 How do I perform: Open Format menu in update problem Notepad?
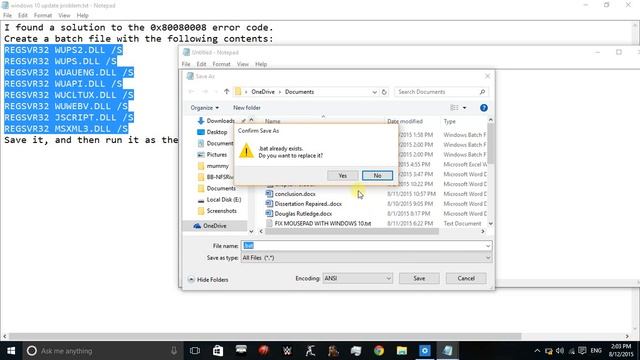click(42, 16)
